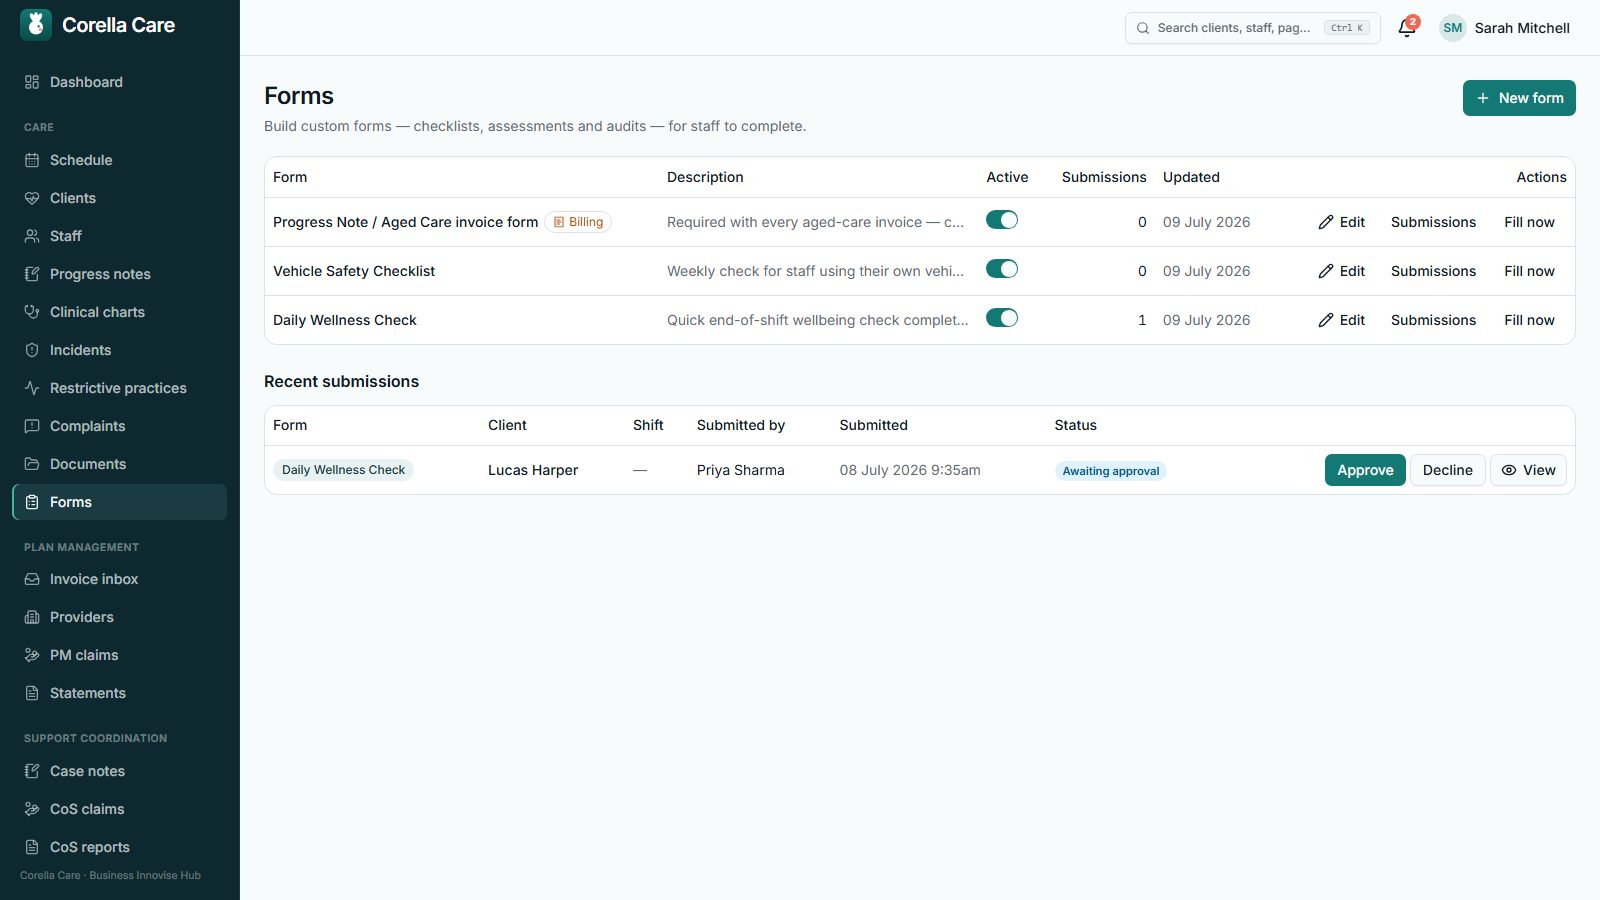Click the Documents folder icon

[x=32, y=464]
